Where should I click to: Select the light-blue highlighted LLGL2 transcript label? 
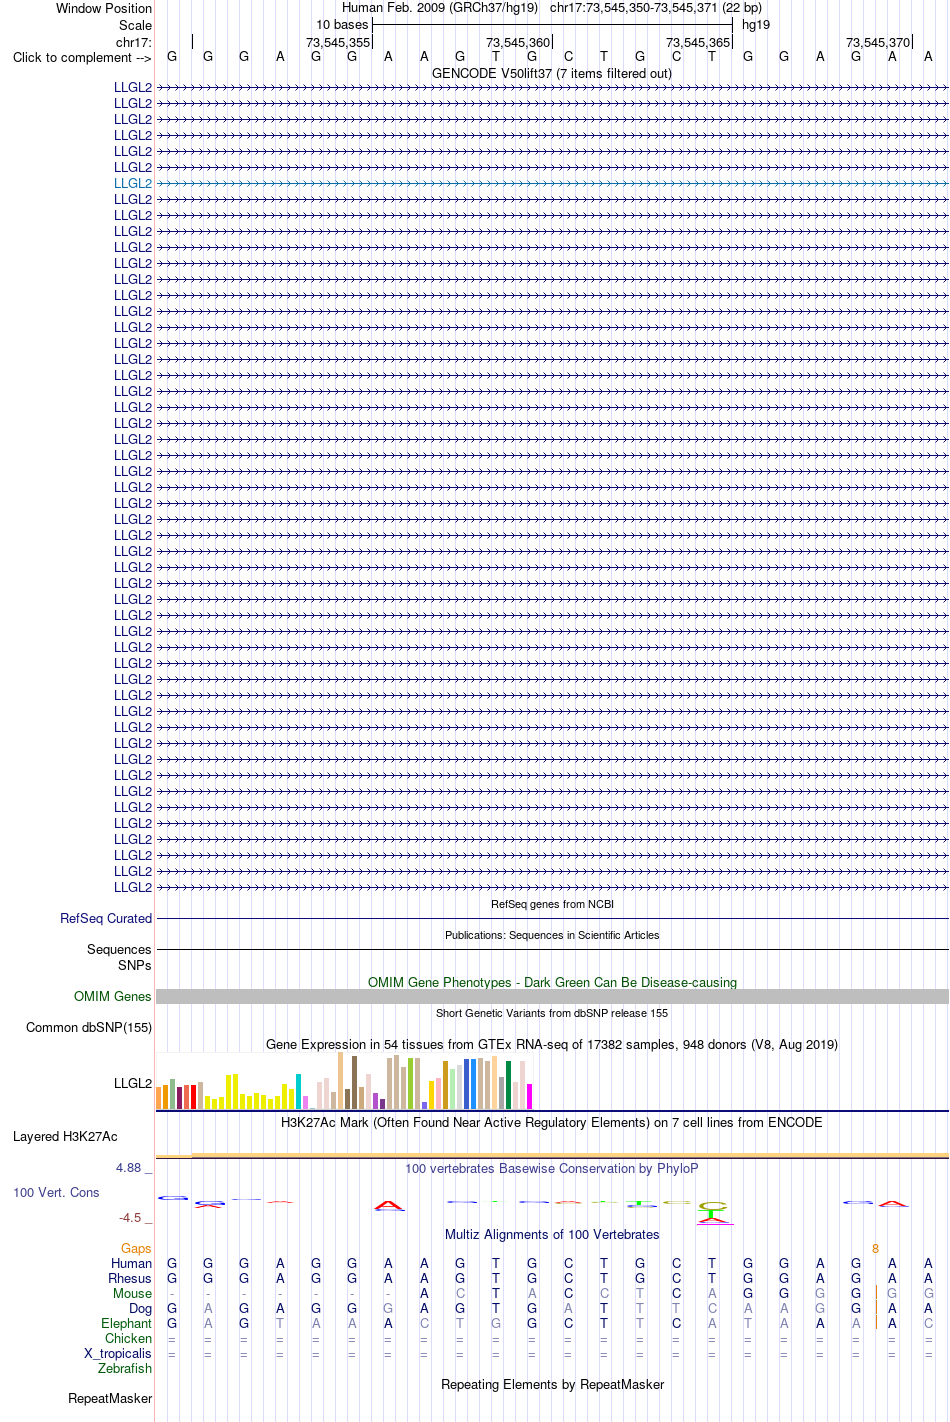coord(133,183)
